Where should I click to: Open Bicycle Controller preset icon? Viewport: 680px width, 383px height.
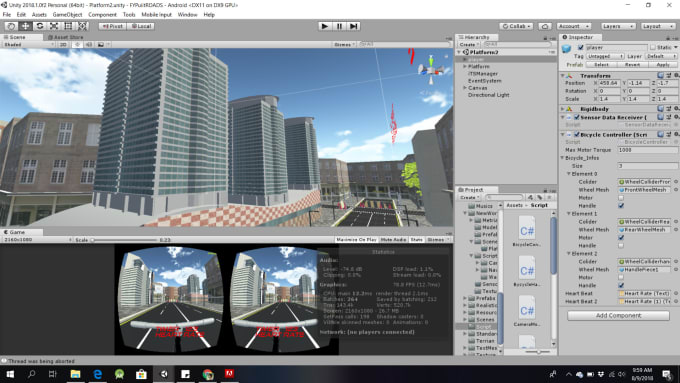[x=669, y=134]
